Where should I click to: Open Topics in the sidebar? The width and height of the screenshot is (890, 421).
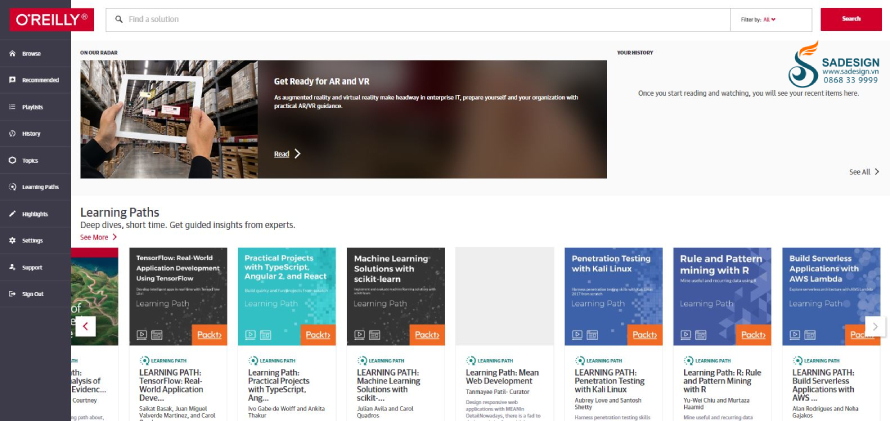coord(35,160)
